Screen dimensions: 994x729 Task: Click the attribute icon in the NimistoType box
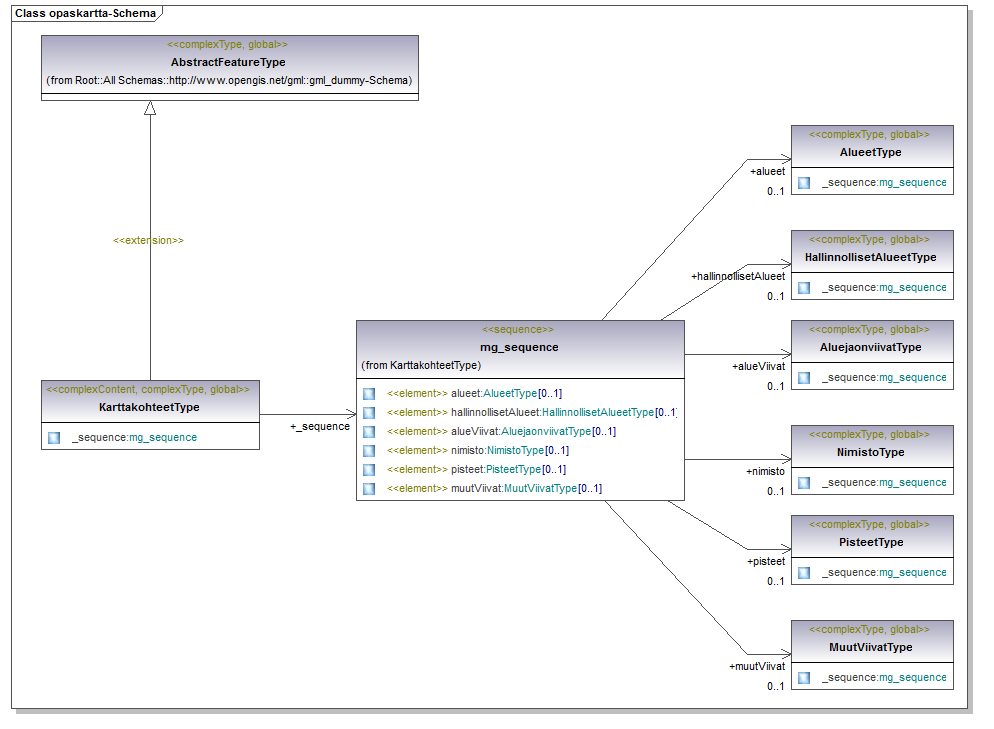tap(804, 483)
